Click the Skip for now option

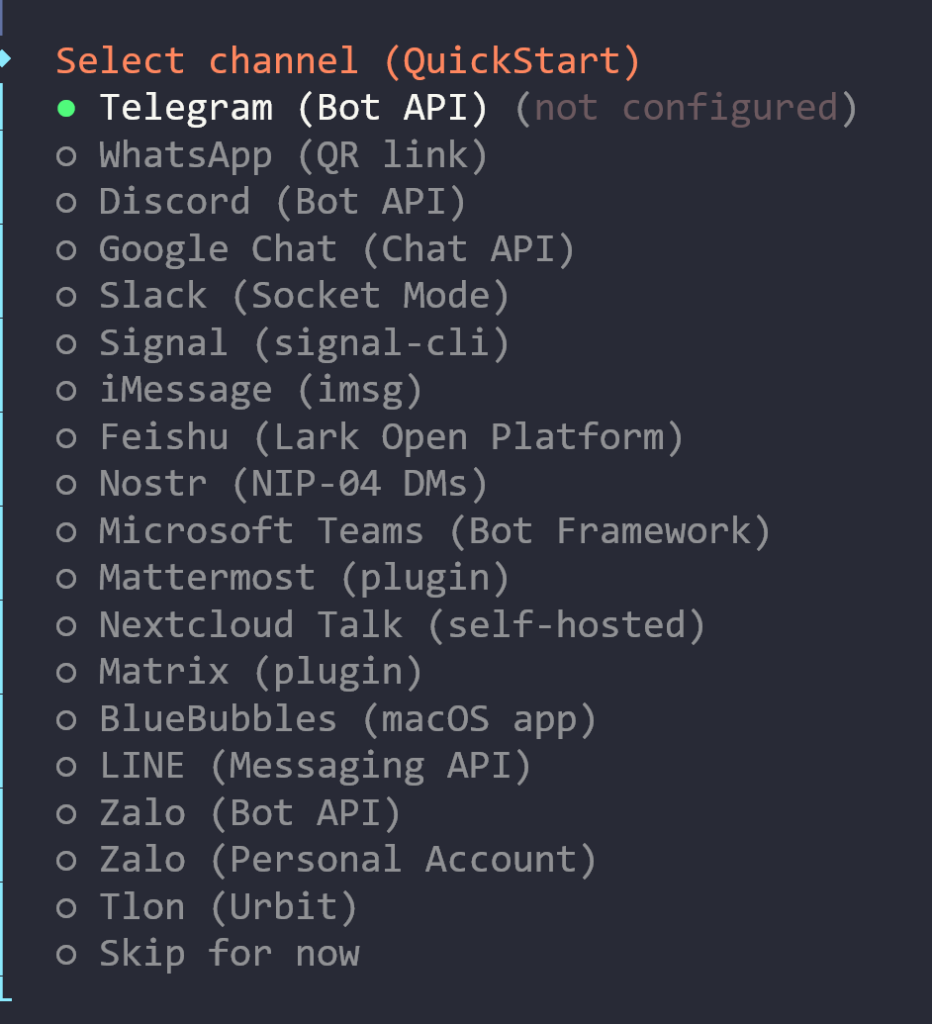pos(228,954)
